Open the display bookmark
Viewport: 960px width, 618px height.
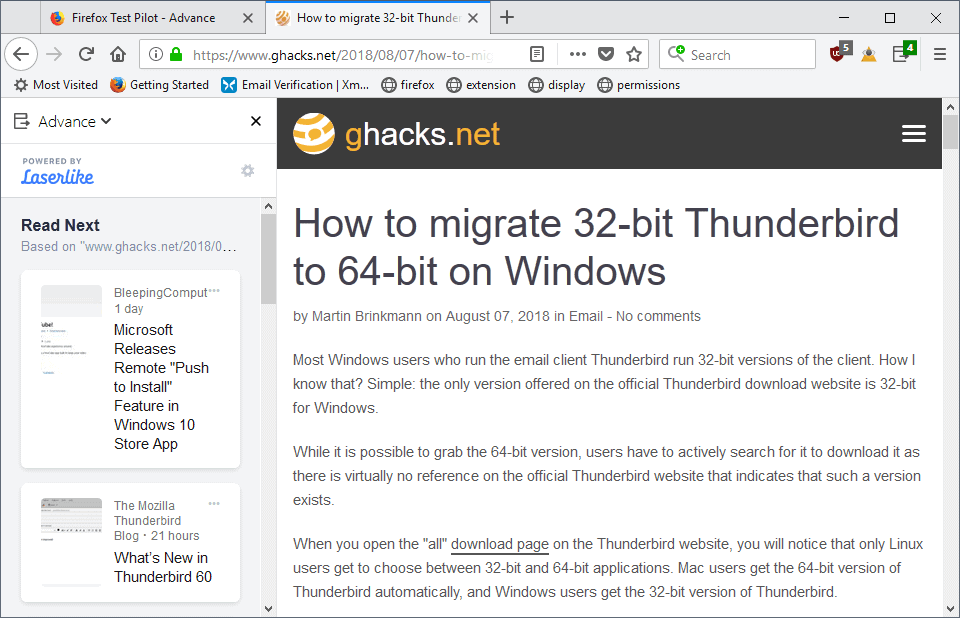[557, 85]
